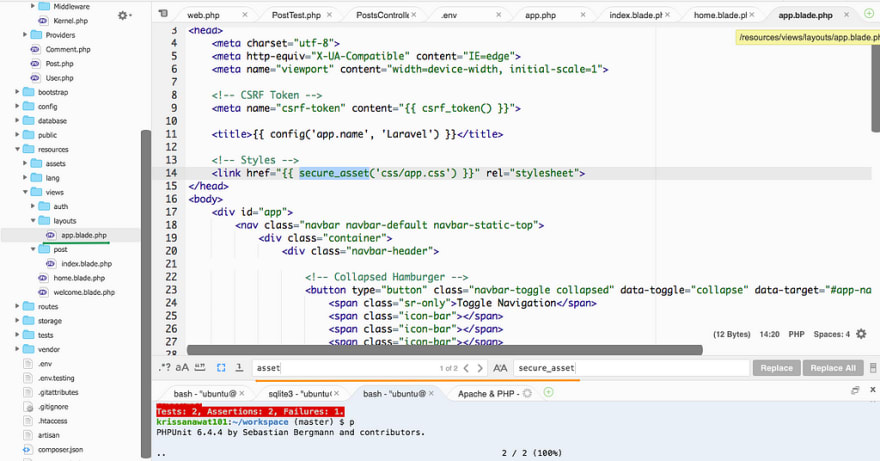Open composer.json in file tree
Screen dimensions: 880x461
(x=60, y=449)
